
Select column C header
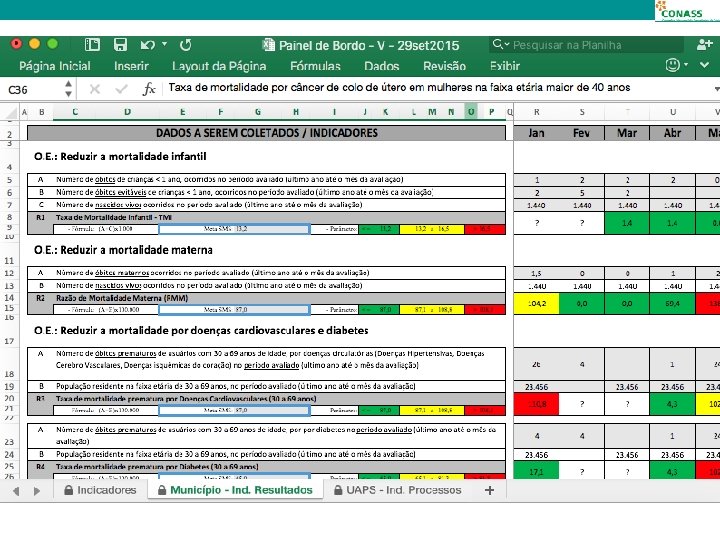click(75, 112)
